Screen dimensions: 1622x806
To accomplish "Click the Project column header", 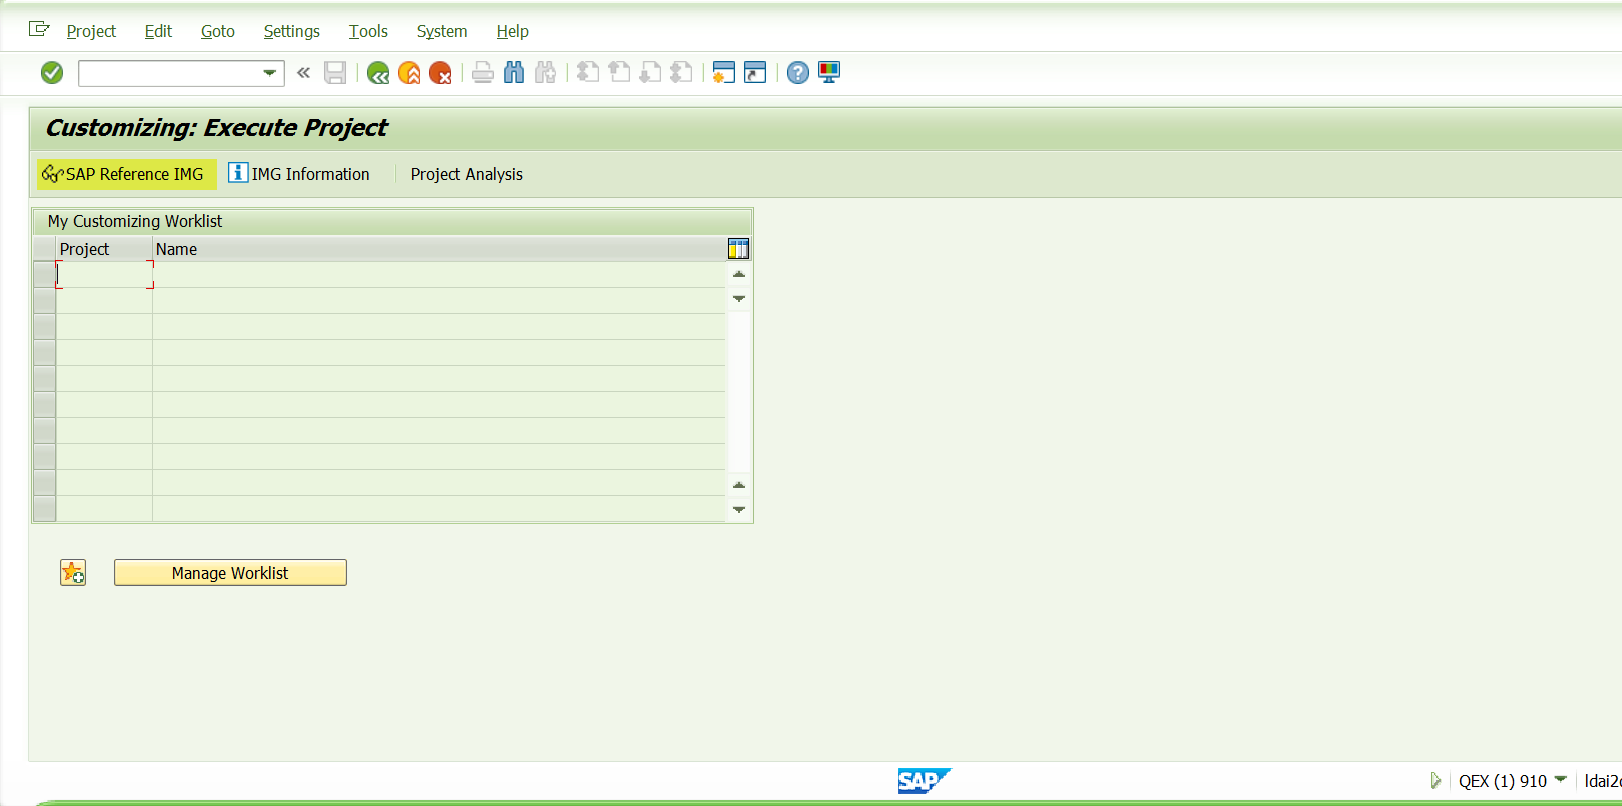I will pyautogui.click(x=104, y=249).
